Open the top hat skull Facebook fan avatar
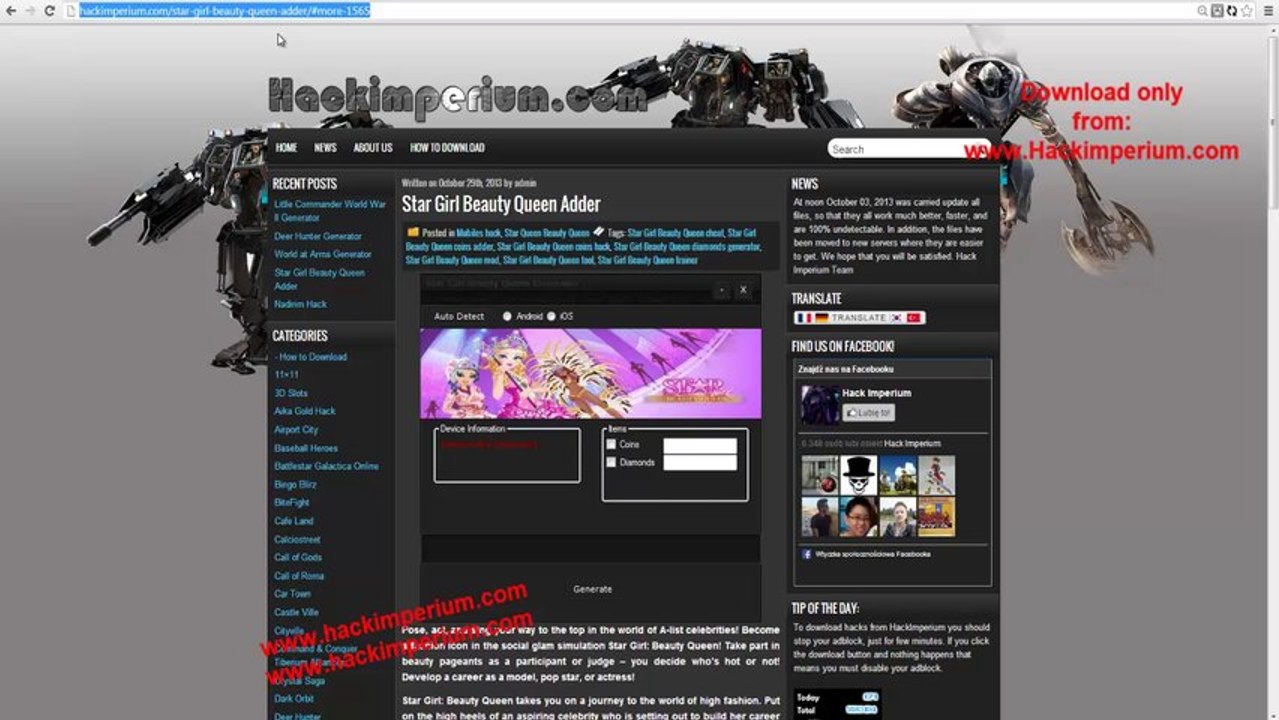 click(x=859, y=475)
